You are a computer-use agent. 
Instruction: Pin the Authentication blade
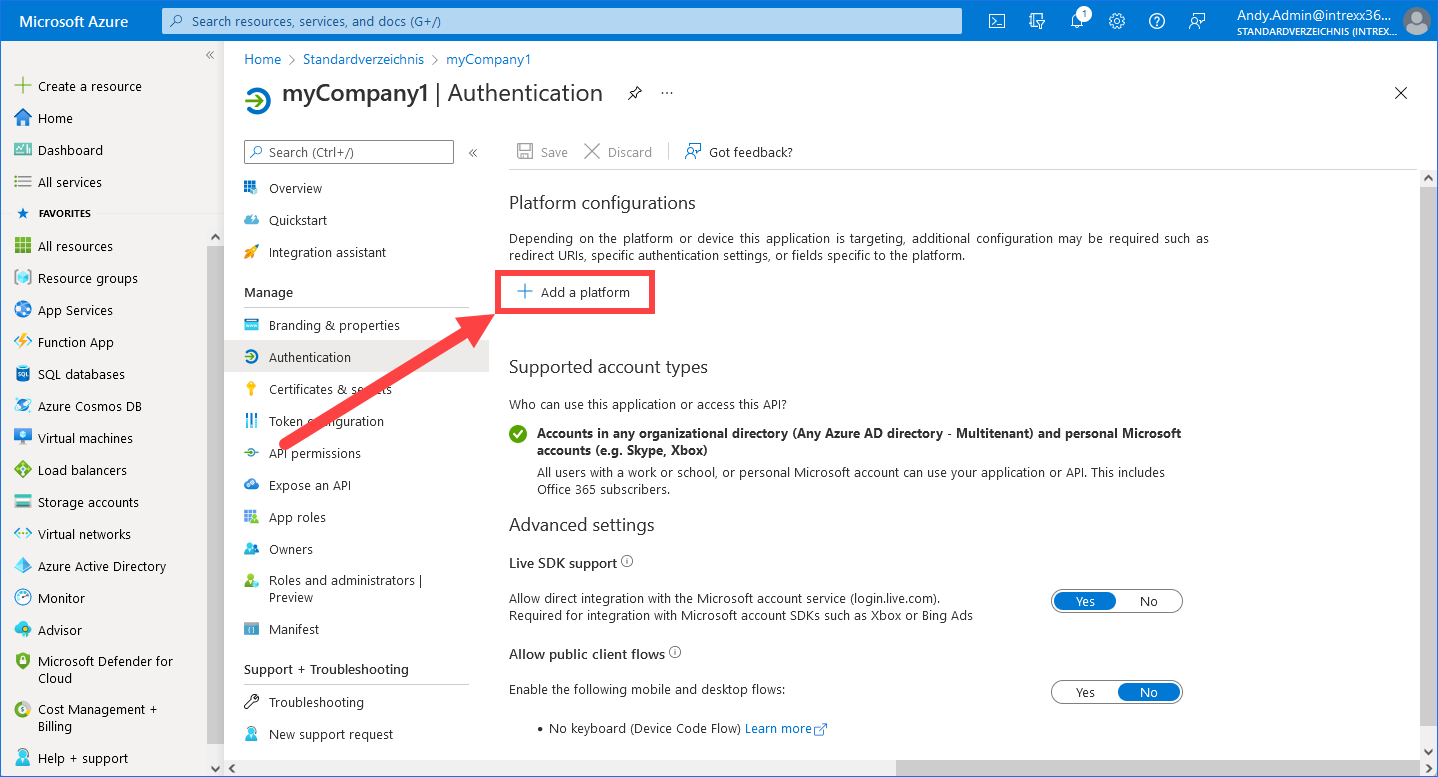click(x=634, y=93)
